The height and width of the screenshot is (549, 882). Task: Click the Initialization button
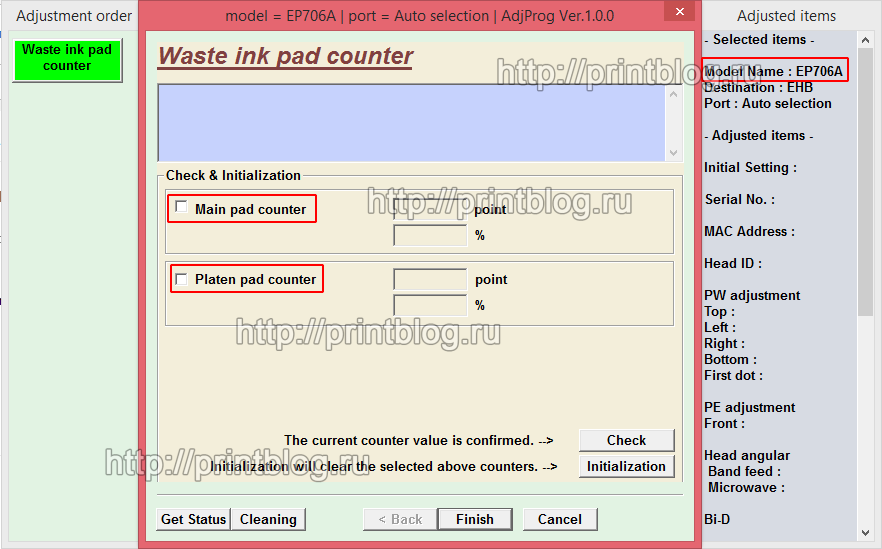point(626,466)
